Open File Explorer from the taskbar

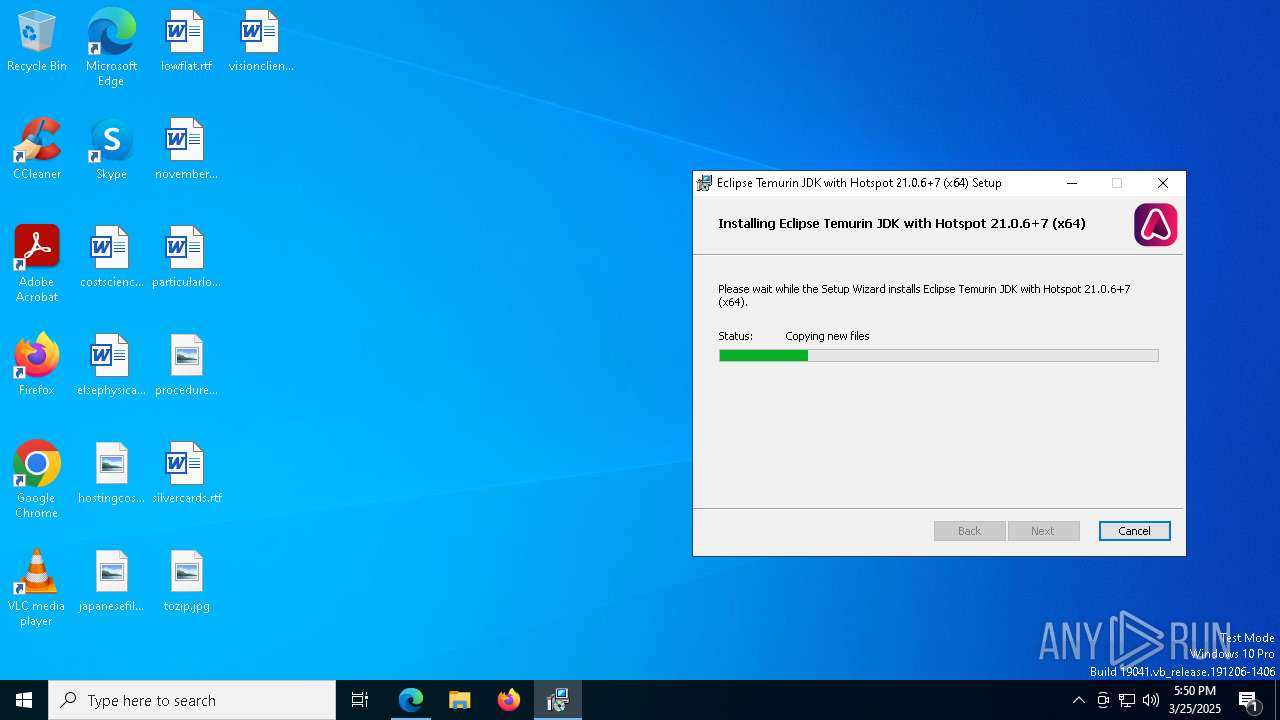[459, 700]
